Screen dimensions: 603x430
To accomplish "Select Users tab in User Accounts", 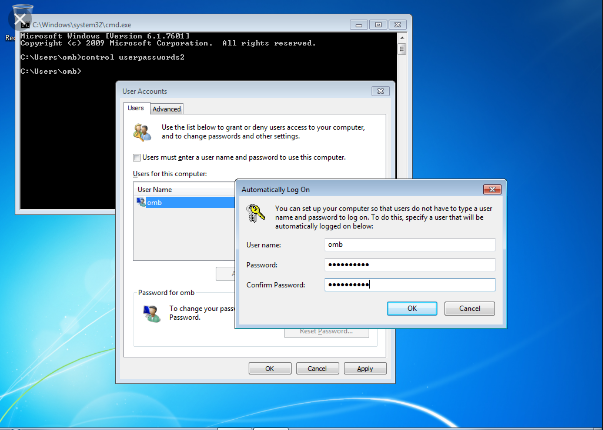I will pos(136,108).
